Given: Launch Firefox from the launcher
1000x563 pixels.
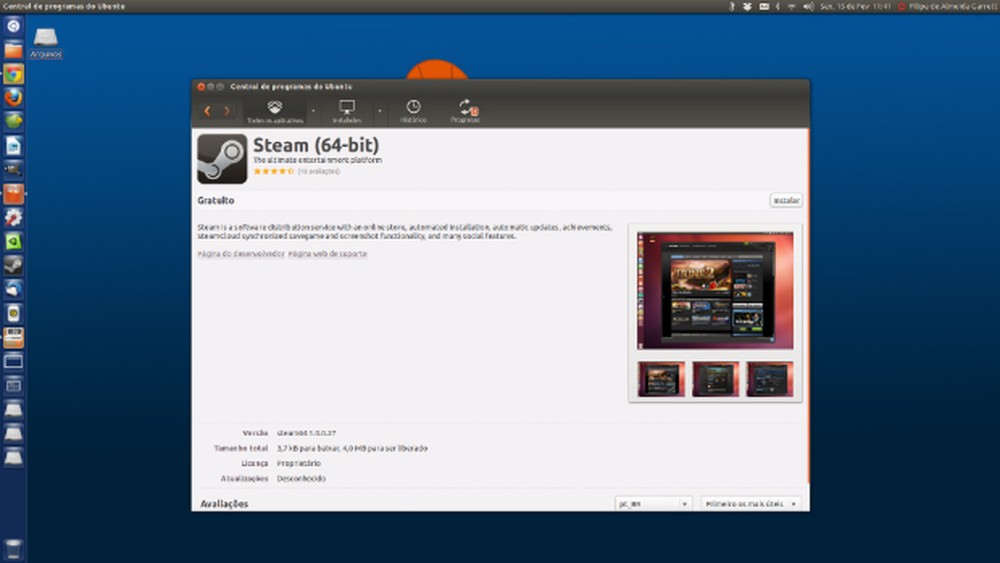Looking at the screenshot, I should [13, 98].
